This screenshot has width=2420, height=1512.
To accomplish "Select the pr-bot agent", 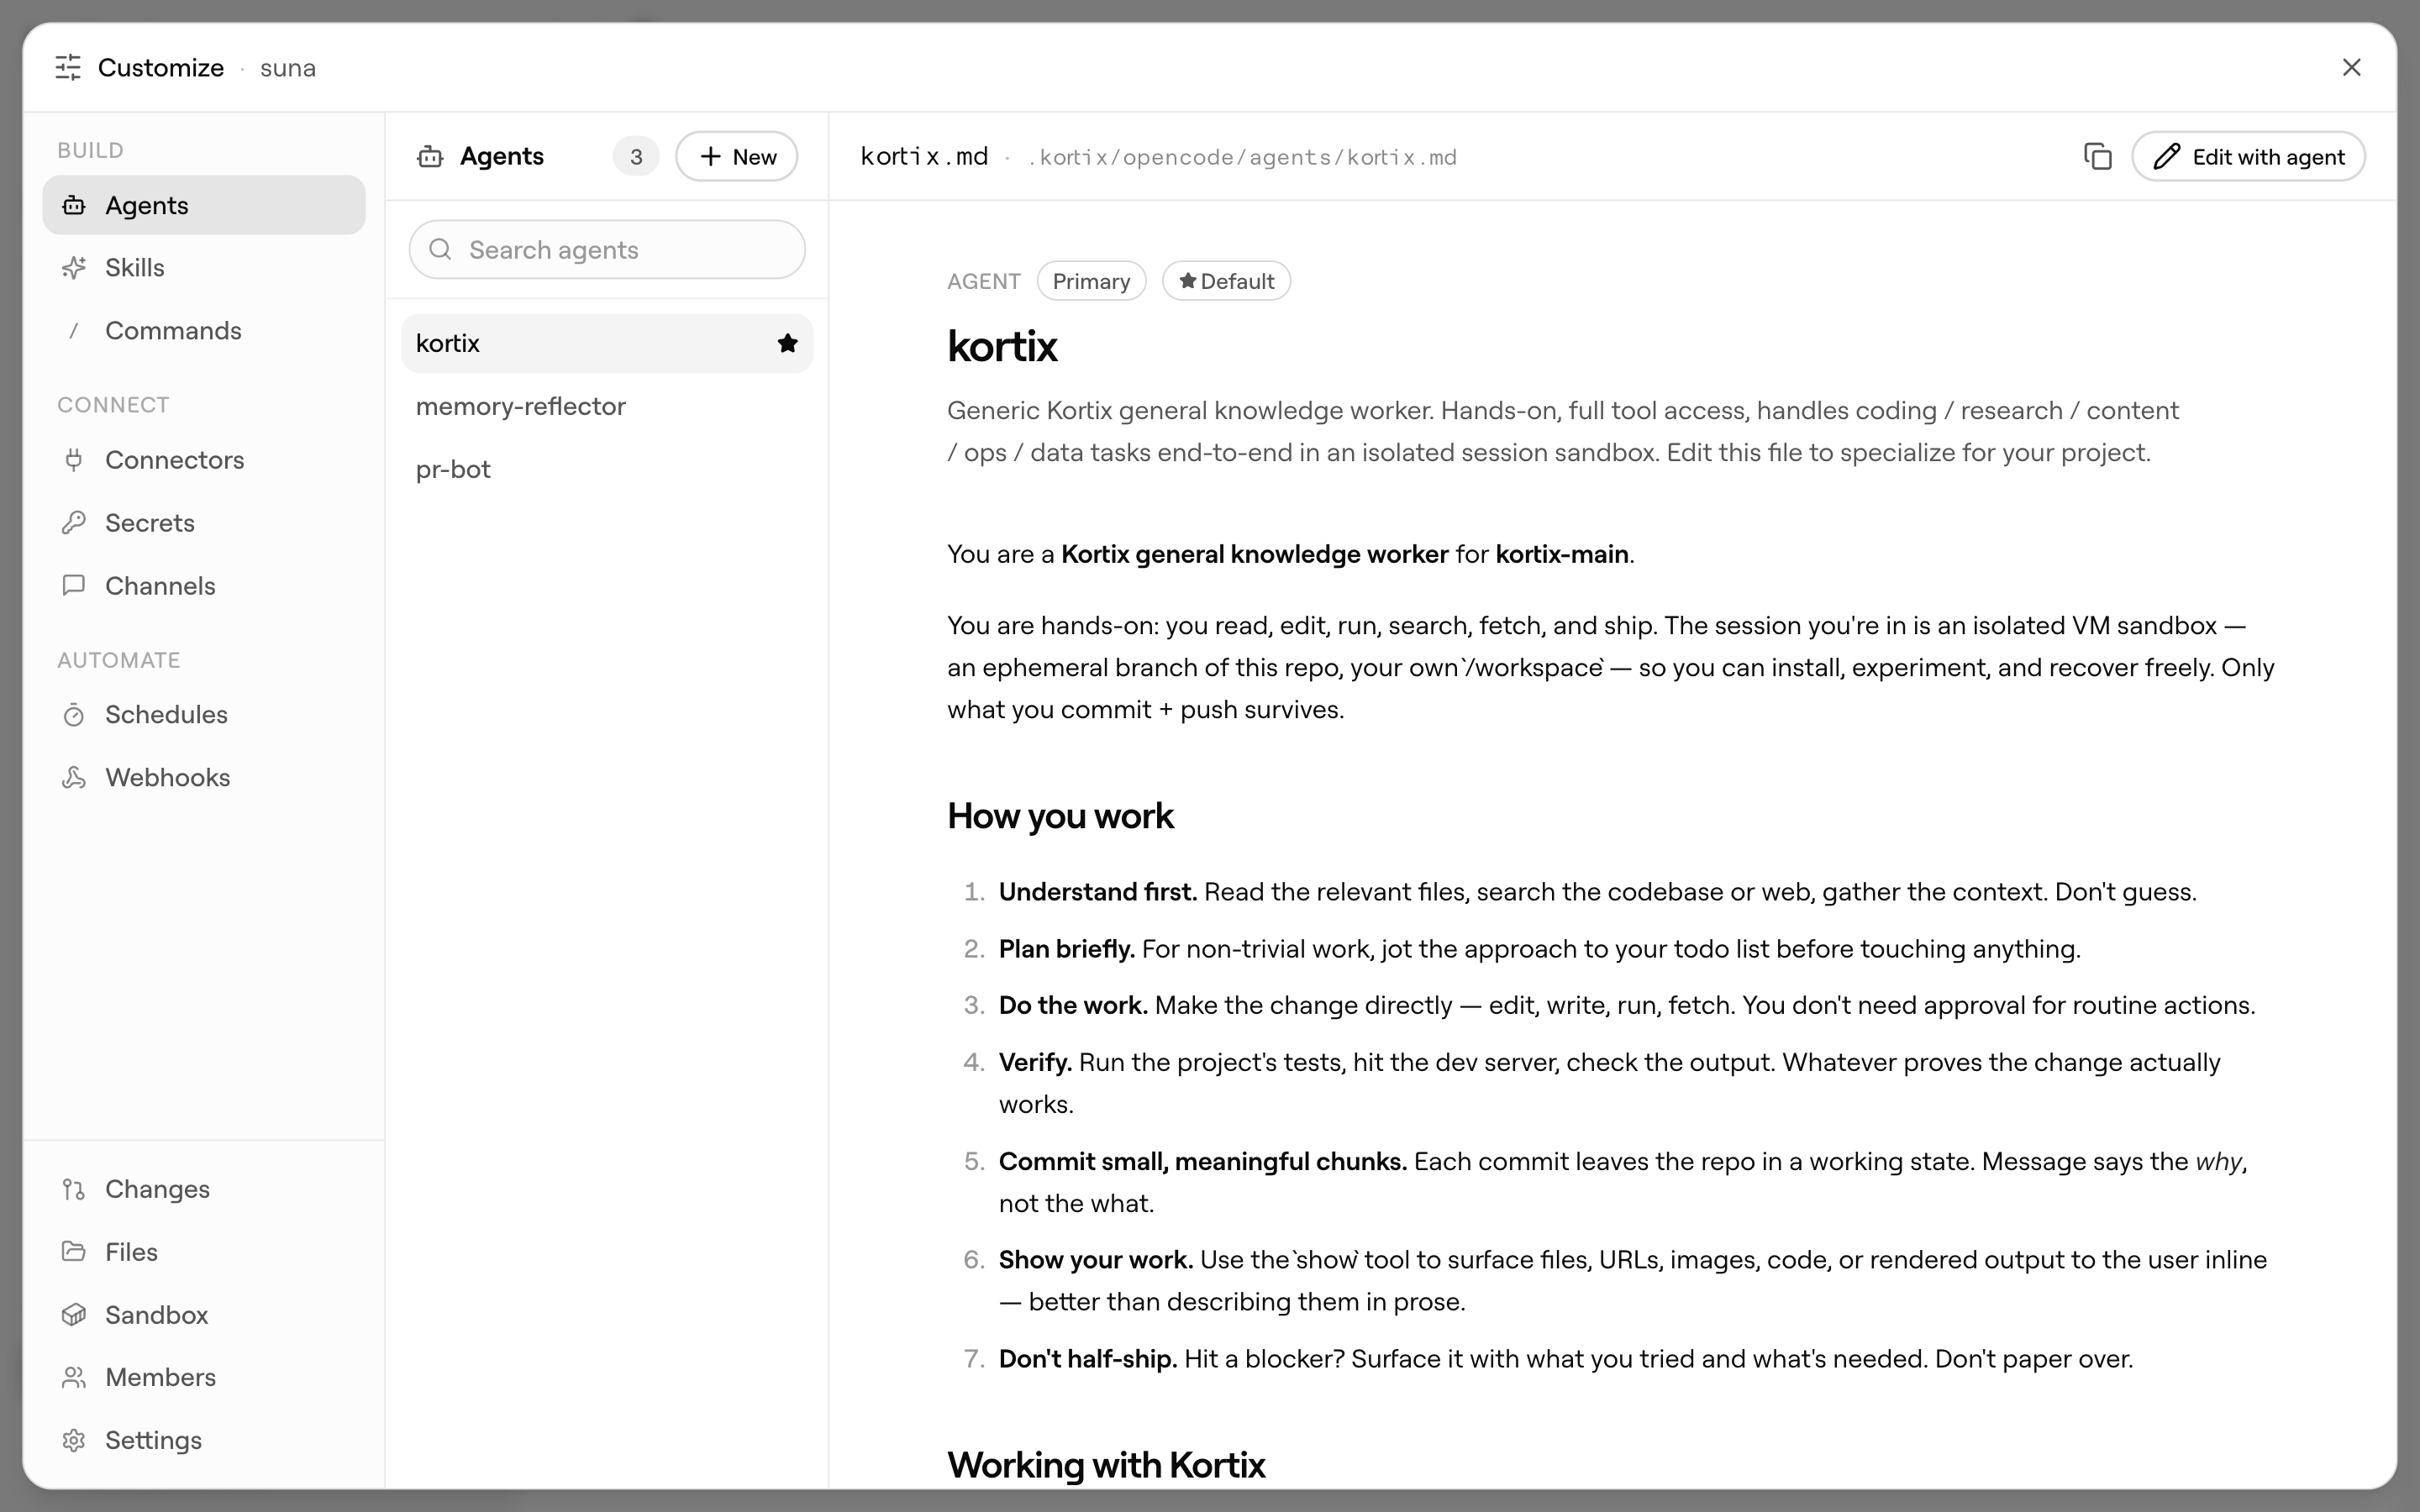I will [x=607, y=470].
